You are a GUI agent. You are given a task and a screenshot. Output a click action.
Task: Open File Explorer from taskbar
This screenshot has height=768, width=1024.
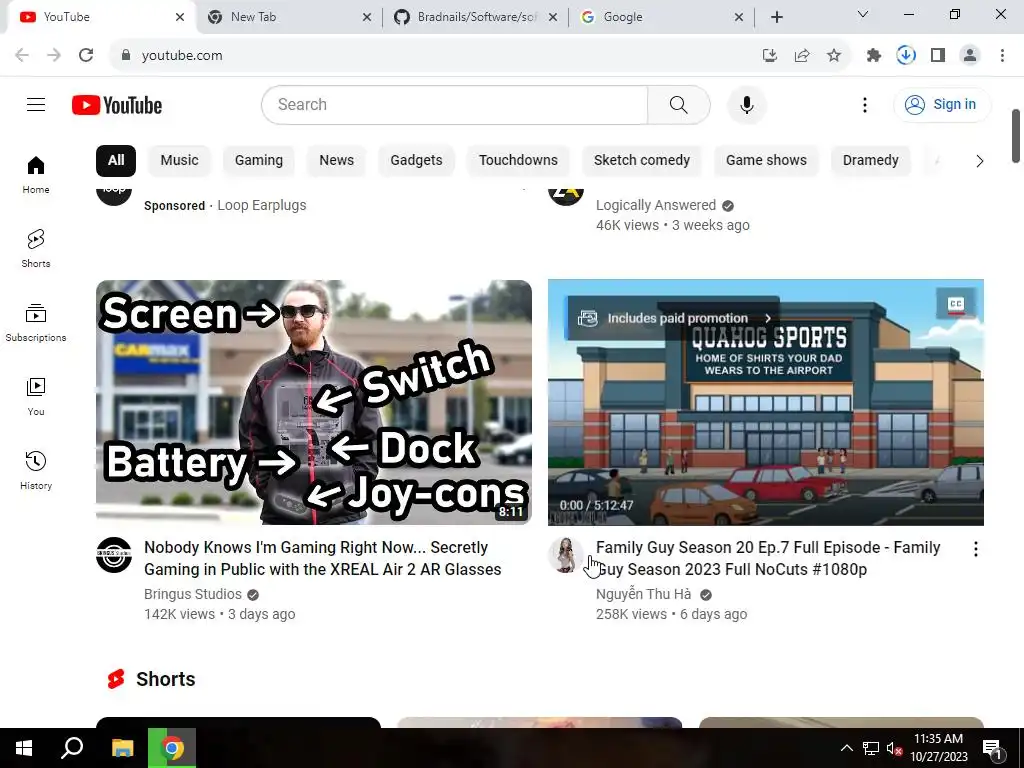point(122,748)
